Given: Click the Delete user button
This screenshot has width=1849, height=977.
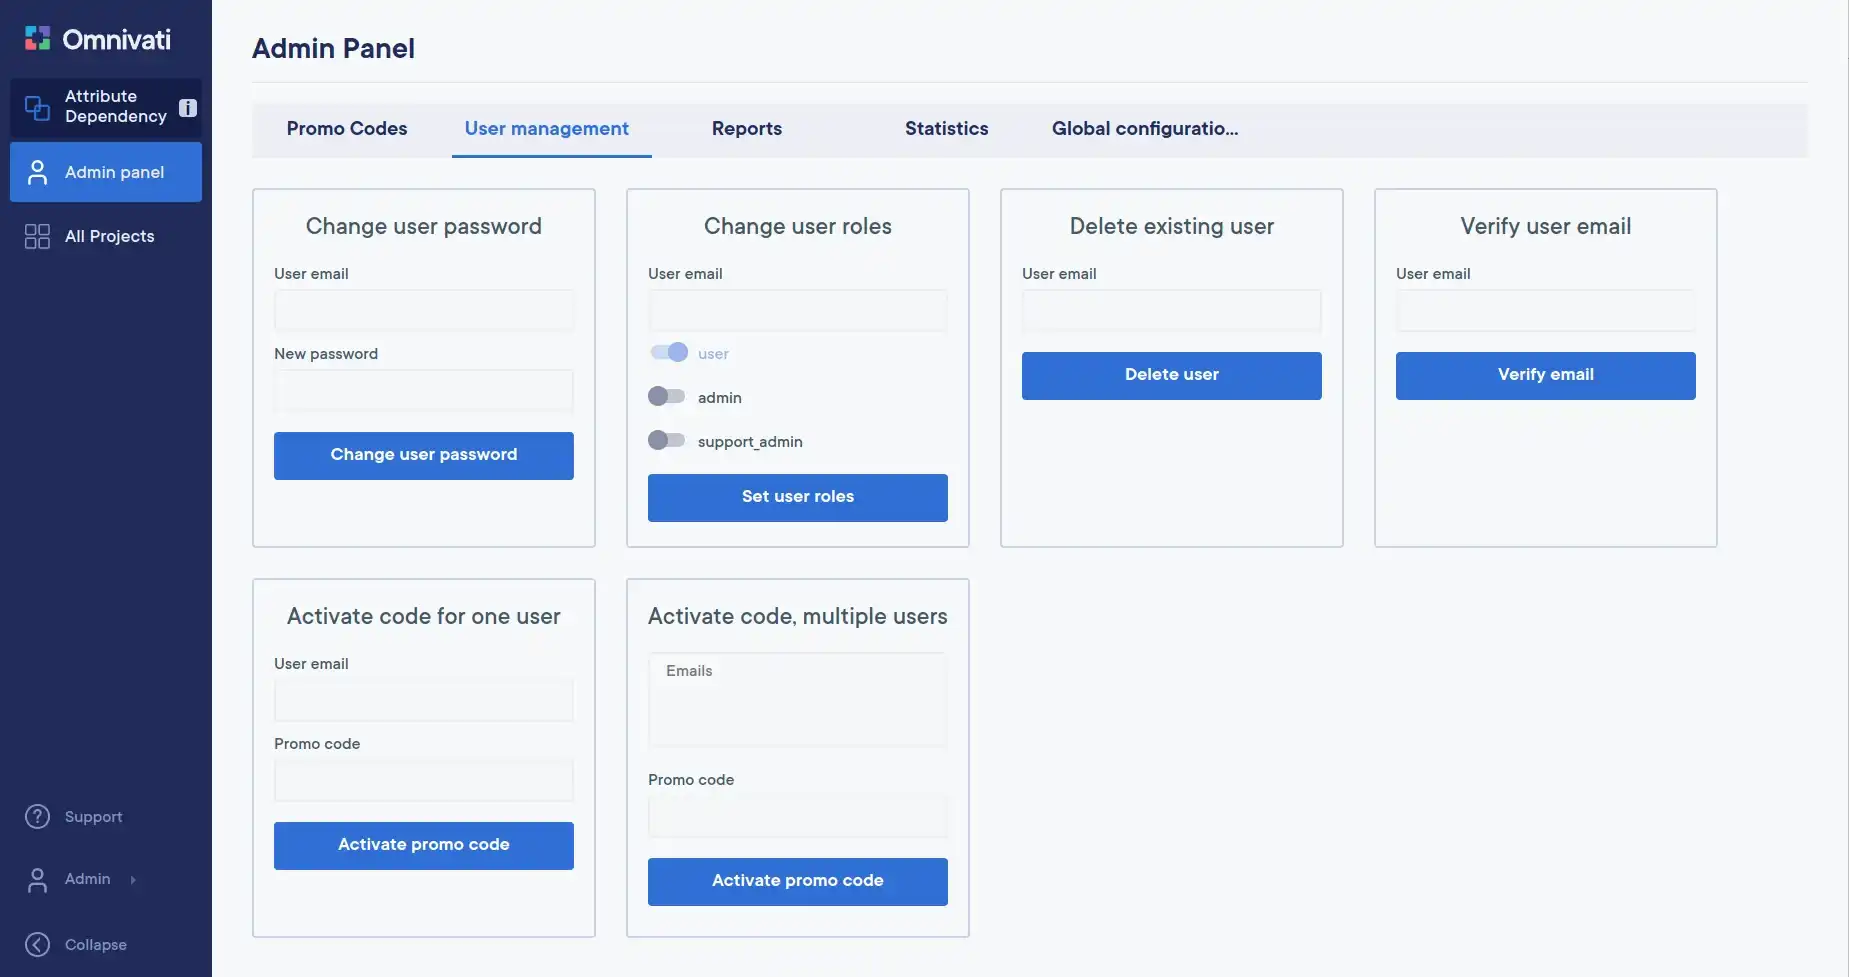Looking at the screenshot, I should (1171, 375).
